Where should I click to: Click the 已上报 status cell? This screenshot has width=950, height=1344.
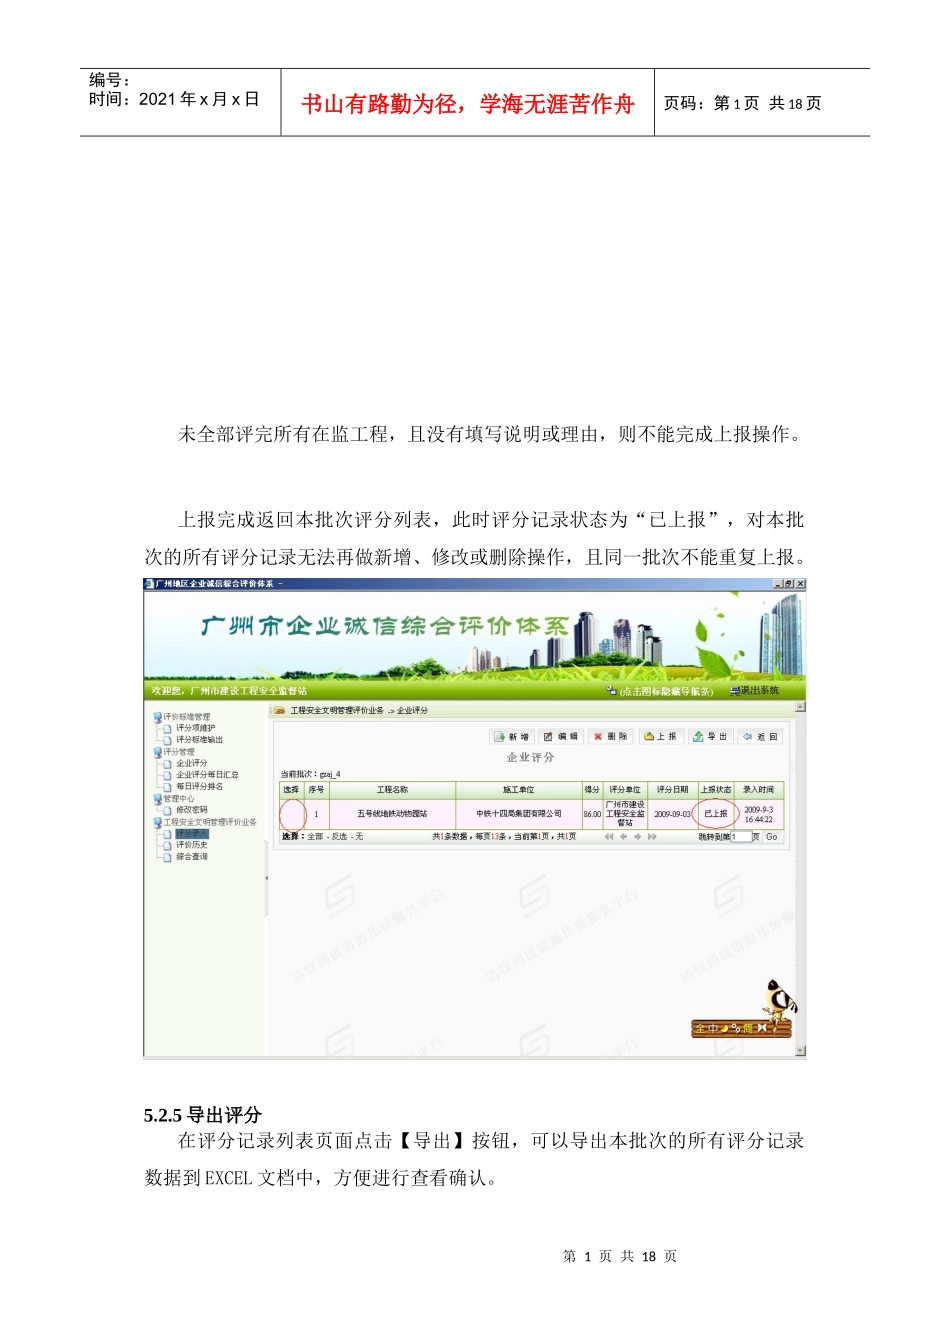(x=716, y=814)
